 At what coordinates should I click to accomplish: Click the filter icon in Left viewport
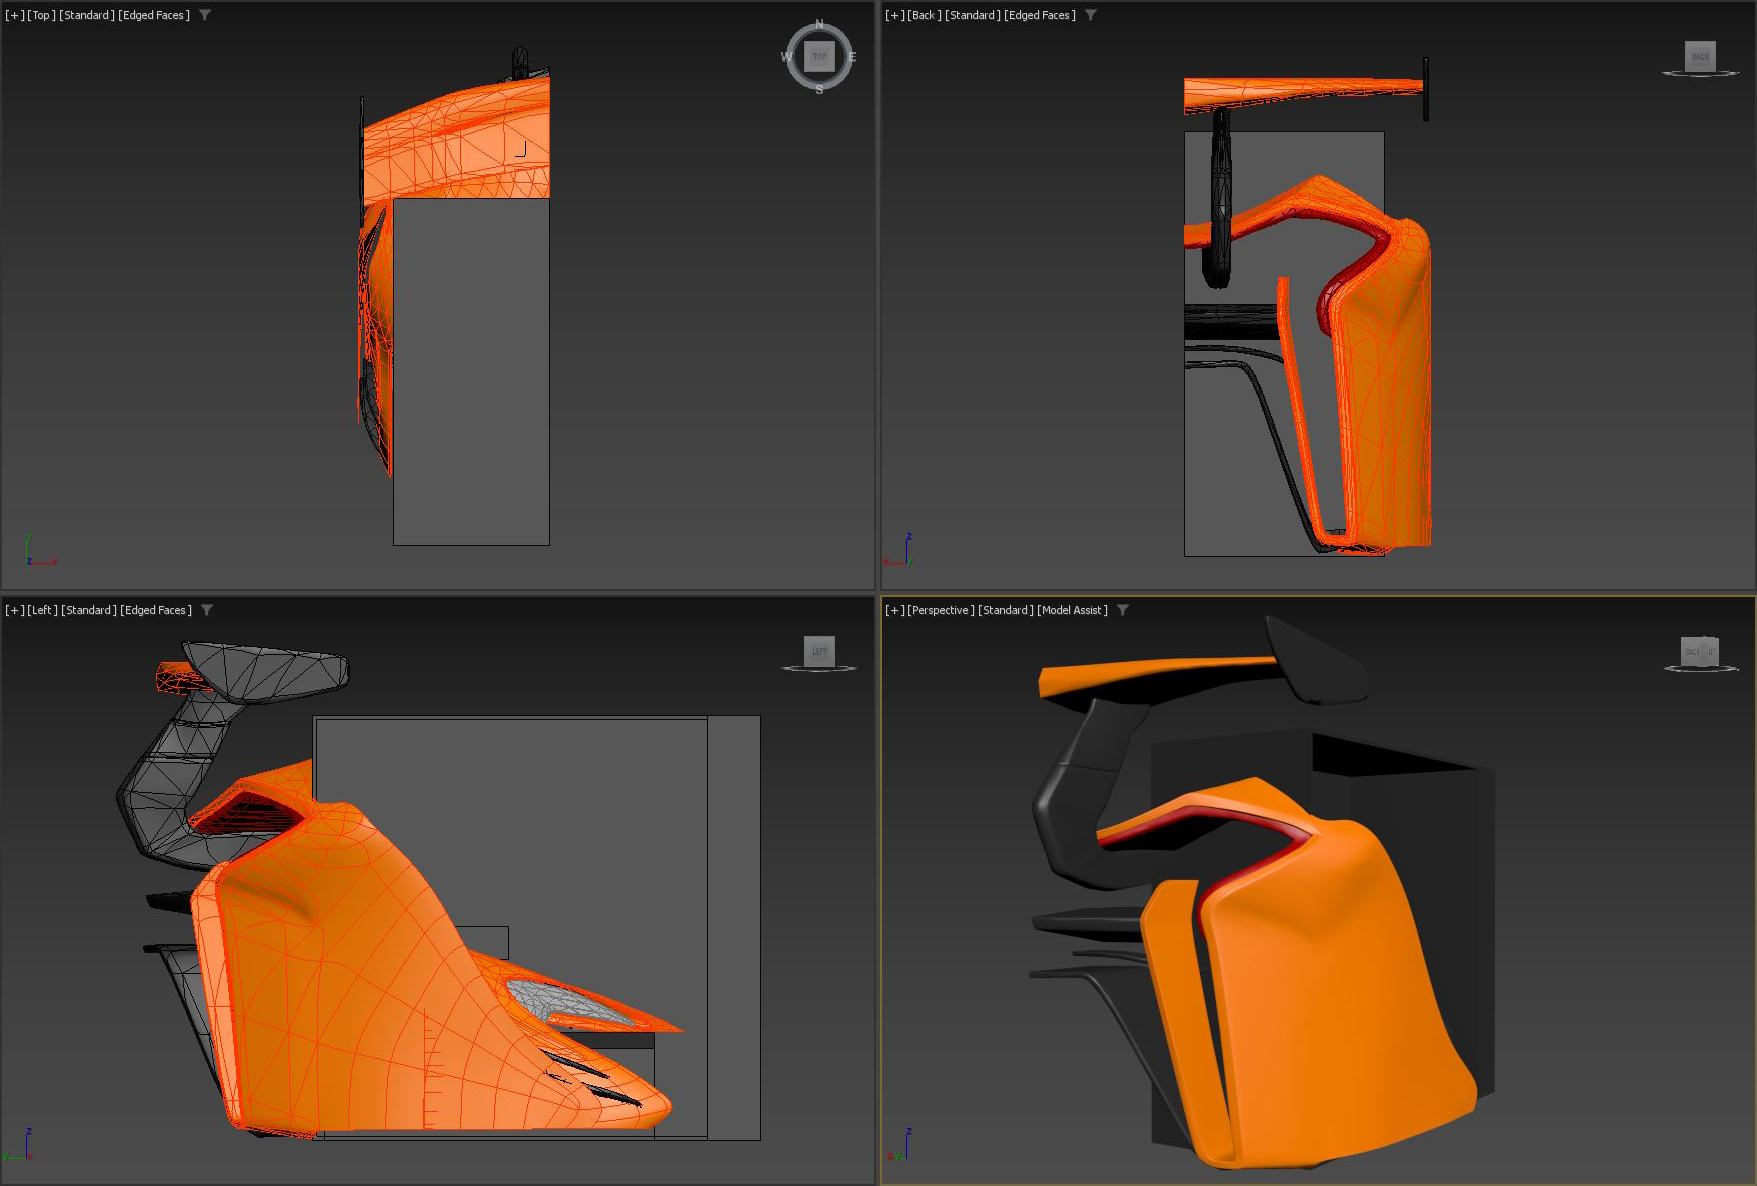pyautogui.click(x=207, y=610)
